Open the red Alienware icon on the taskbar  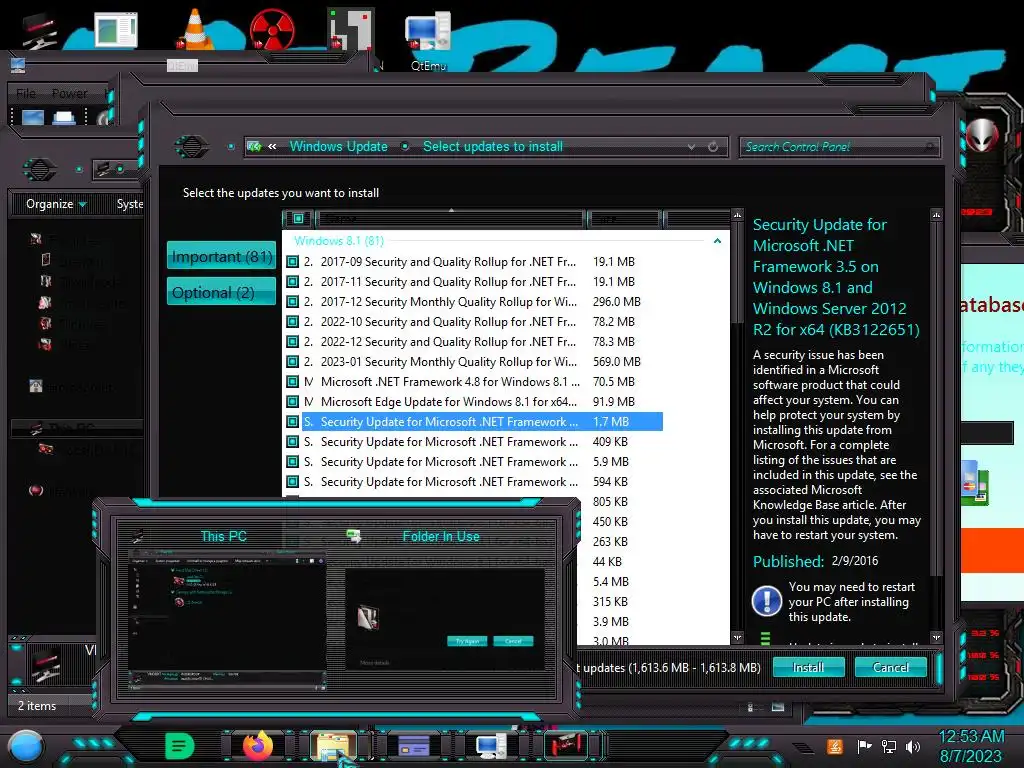click(567, 746)
